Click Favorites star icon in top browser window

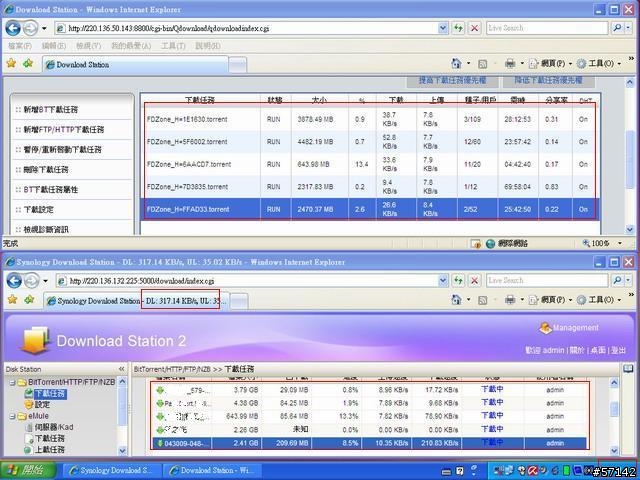pos(11,63)
